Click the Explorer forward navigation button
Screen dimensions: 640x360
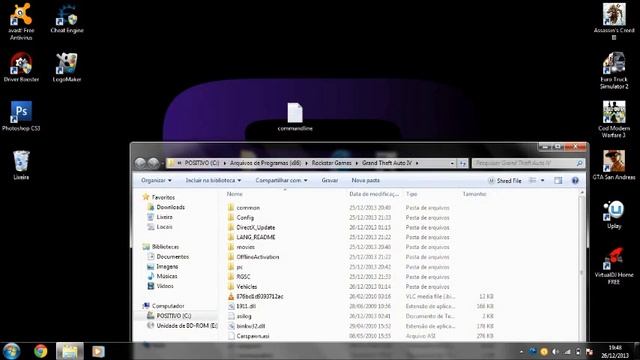click(x=153, y=163)
